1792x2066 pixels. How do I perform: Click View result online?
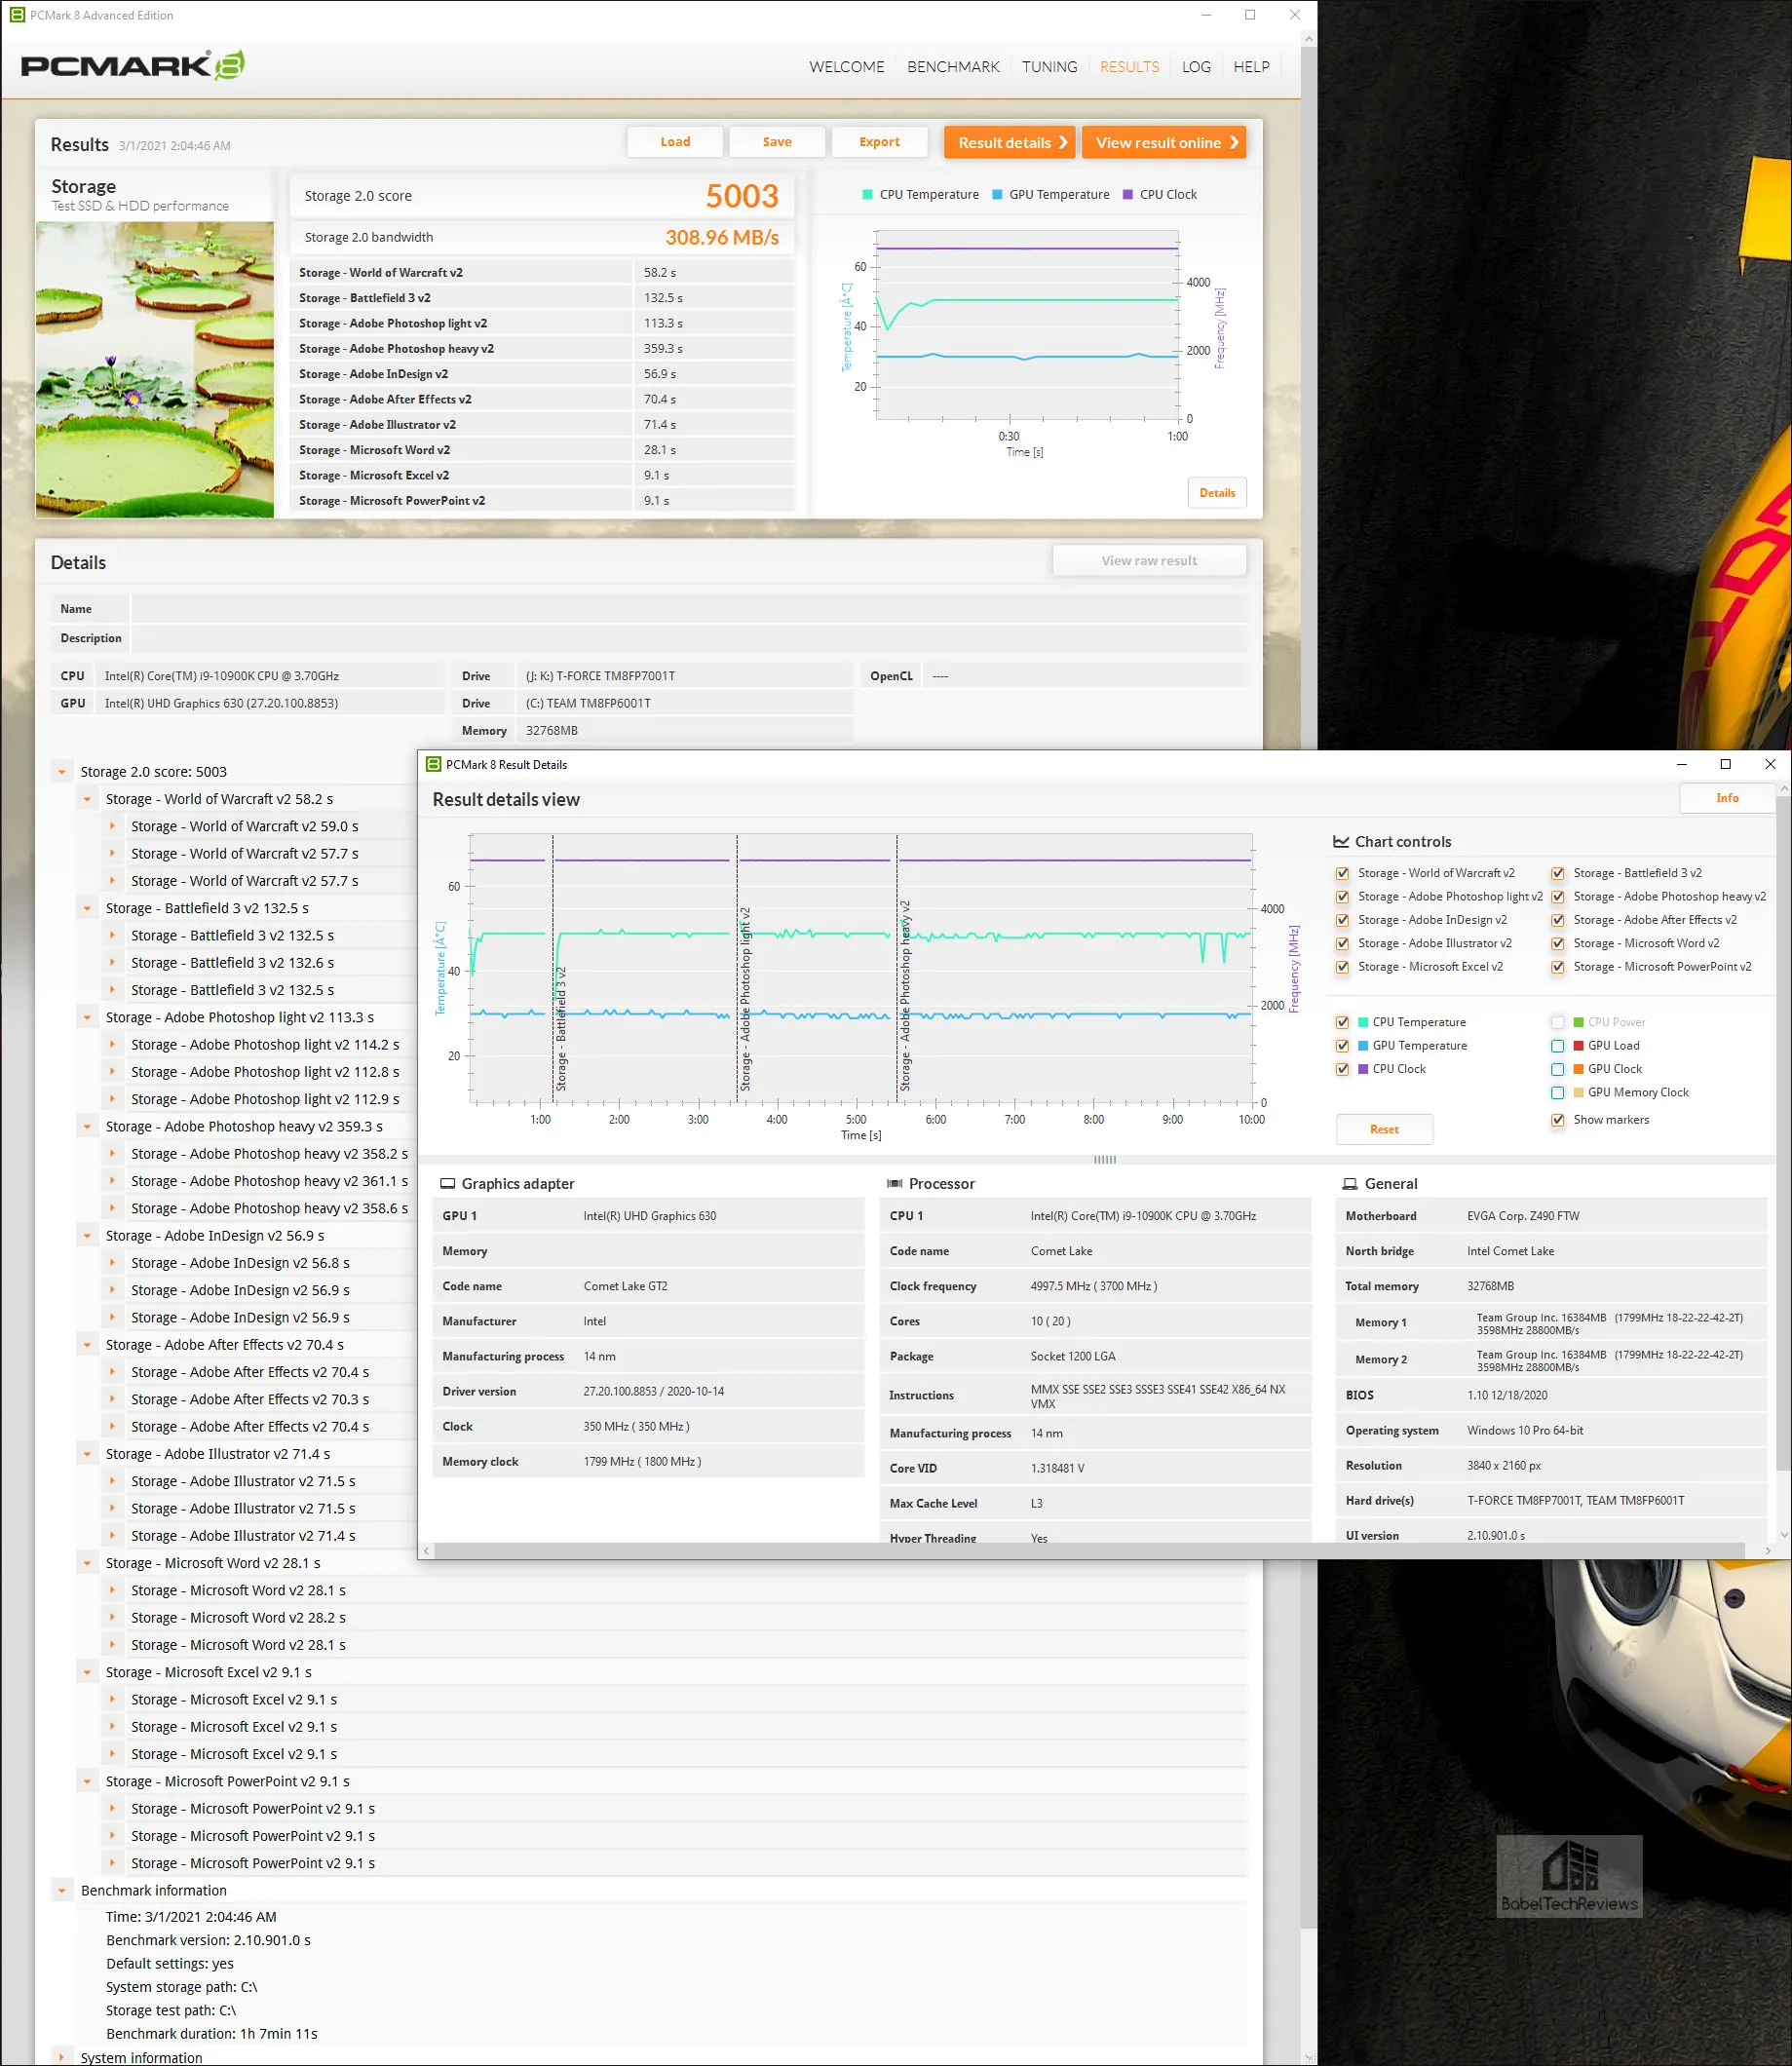(x=1164, y=143)
